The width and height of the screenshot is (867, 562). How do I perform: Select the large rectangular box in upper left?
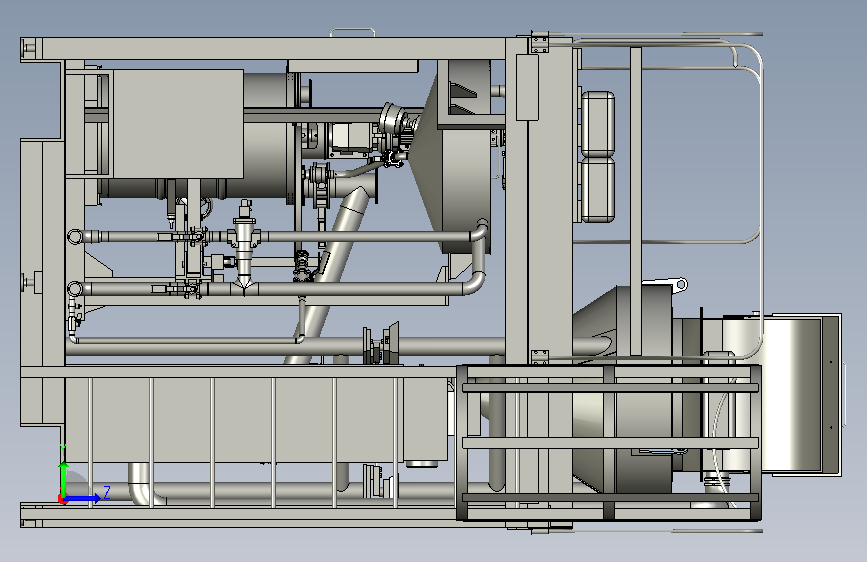(177, 123)
